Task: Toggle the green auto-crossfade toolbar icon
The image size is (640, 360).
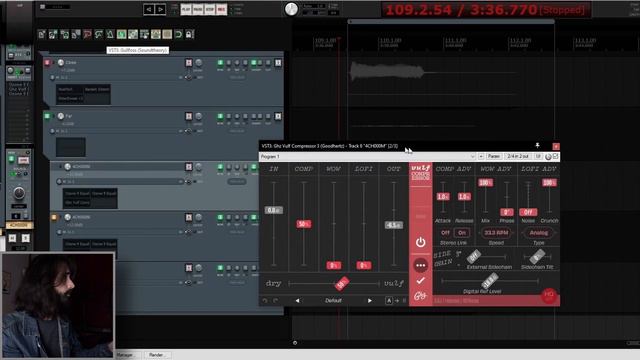Action: (122, 34)
